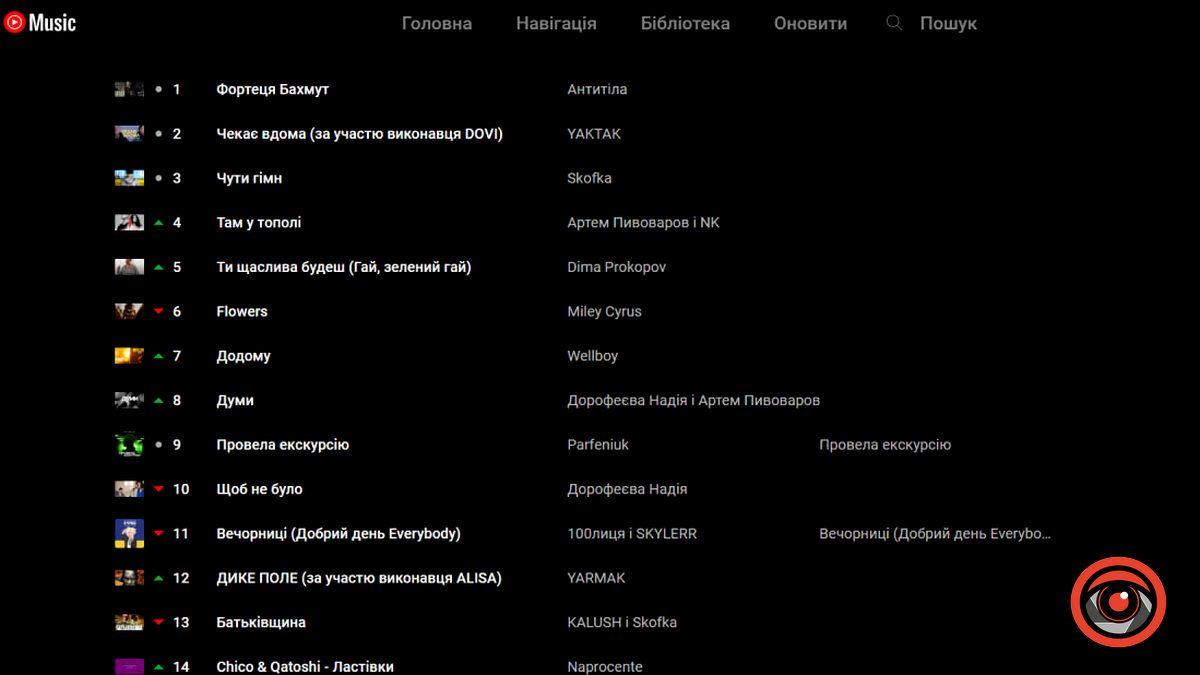This screenshot has width=1200, height=675.
Task: Click the grey dot beside rank 1
Action: [158, 90]
